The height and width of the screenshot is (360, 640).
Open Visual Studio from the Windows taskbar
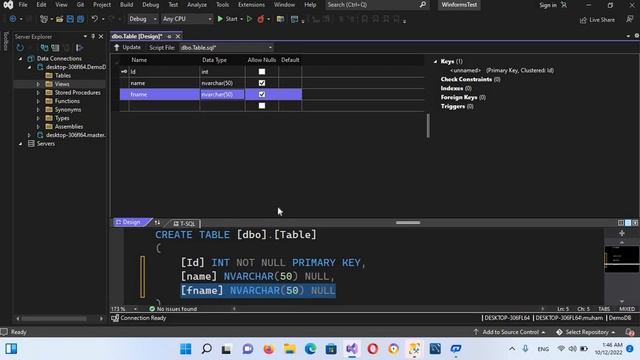352,349
